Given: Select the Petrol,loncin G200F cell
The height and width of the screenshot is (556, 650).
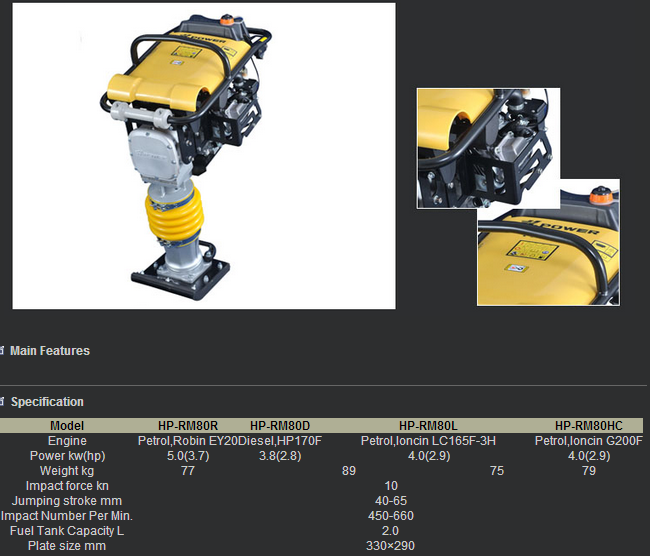Looking at the screenshot, I should [589, 441].
